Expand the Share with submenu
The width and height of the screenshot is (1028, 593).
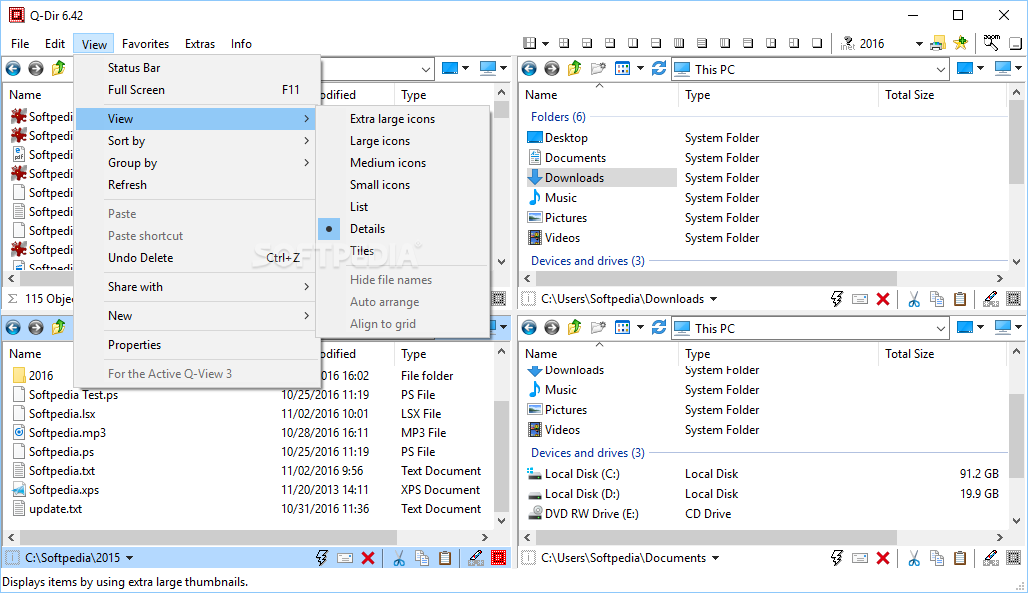(x=197, y=287)
